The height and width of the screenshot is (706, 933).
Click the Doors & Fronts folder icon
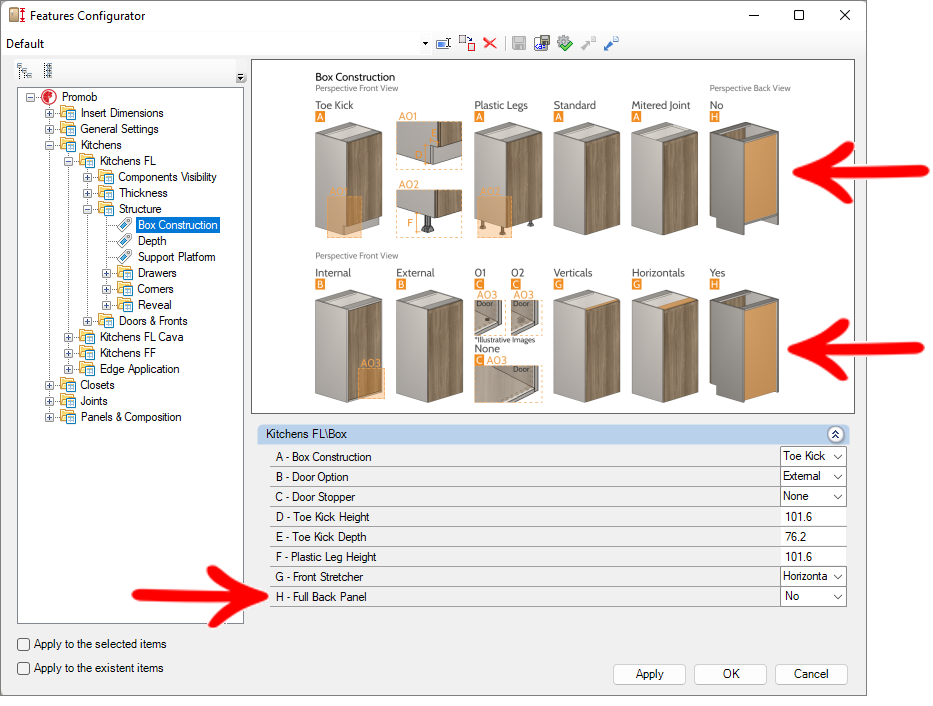[x=106, y=321]
